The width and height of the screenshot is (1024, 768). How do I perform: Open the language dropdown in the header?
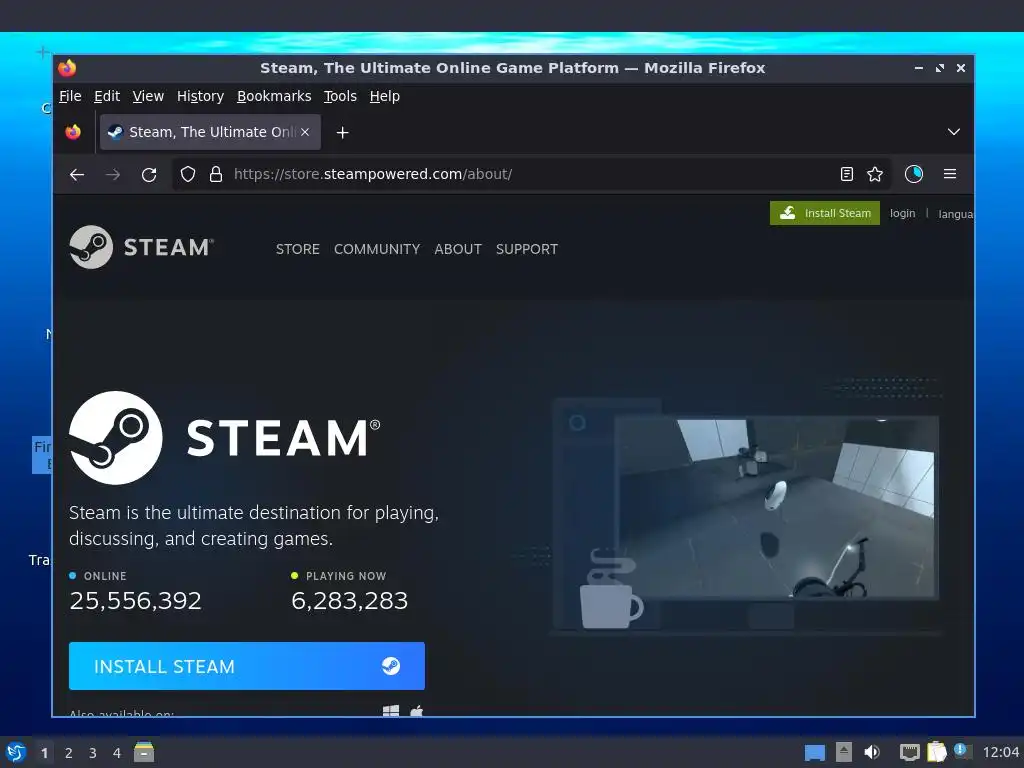click(x=955, y=214)
